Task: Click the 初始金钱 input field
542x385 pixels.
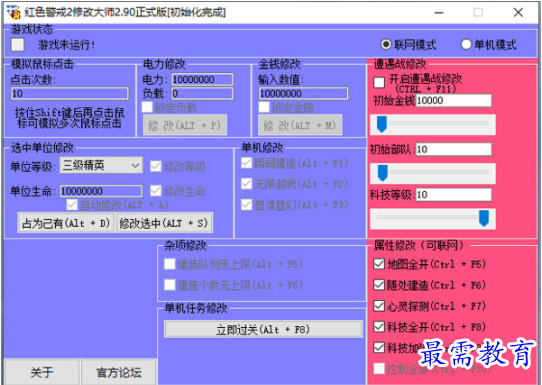Action: pos(453,101)
